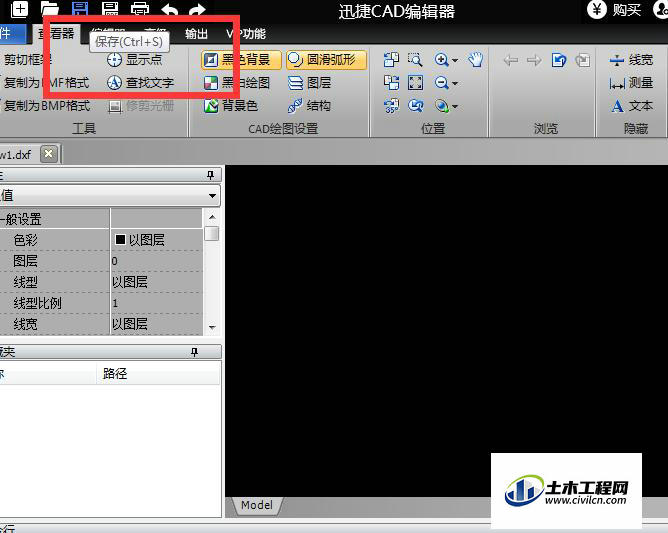Click the zoom previous view icon
This screenshot has height=533, width=668.
pos(415,105)
